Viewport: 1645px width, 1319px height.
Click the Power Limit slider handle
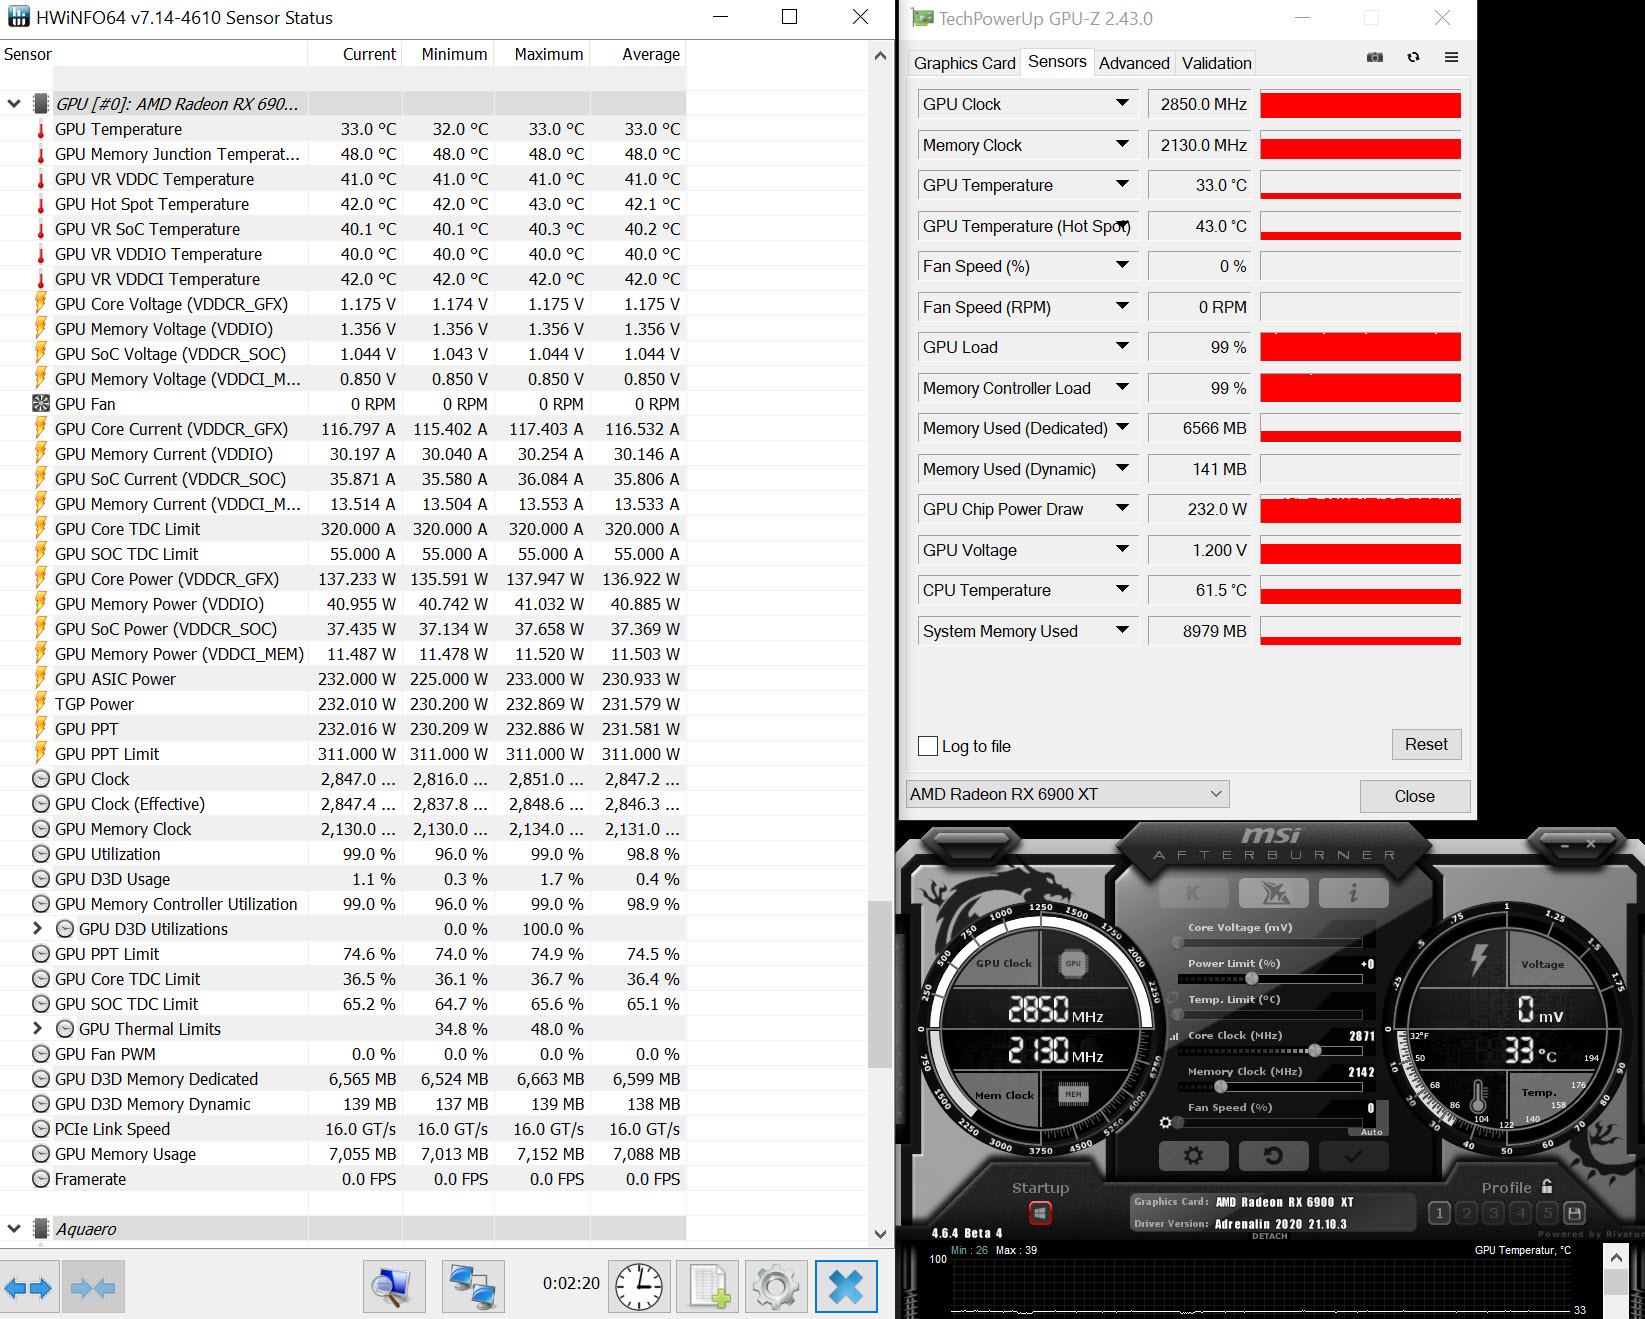[x=1251, y=979]
